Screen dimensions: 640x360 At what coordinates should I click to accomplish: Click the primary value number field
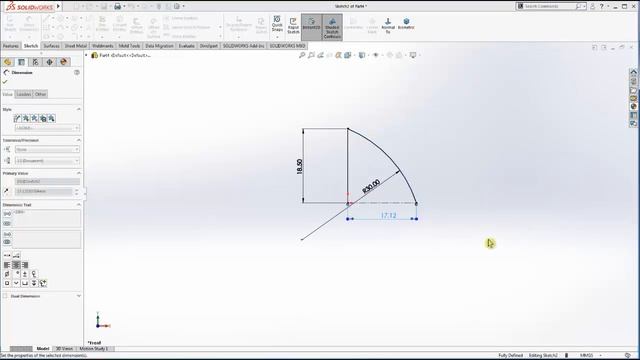(x=44, y=191)
